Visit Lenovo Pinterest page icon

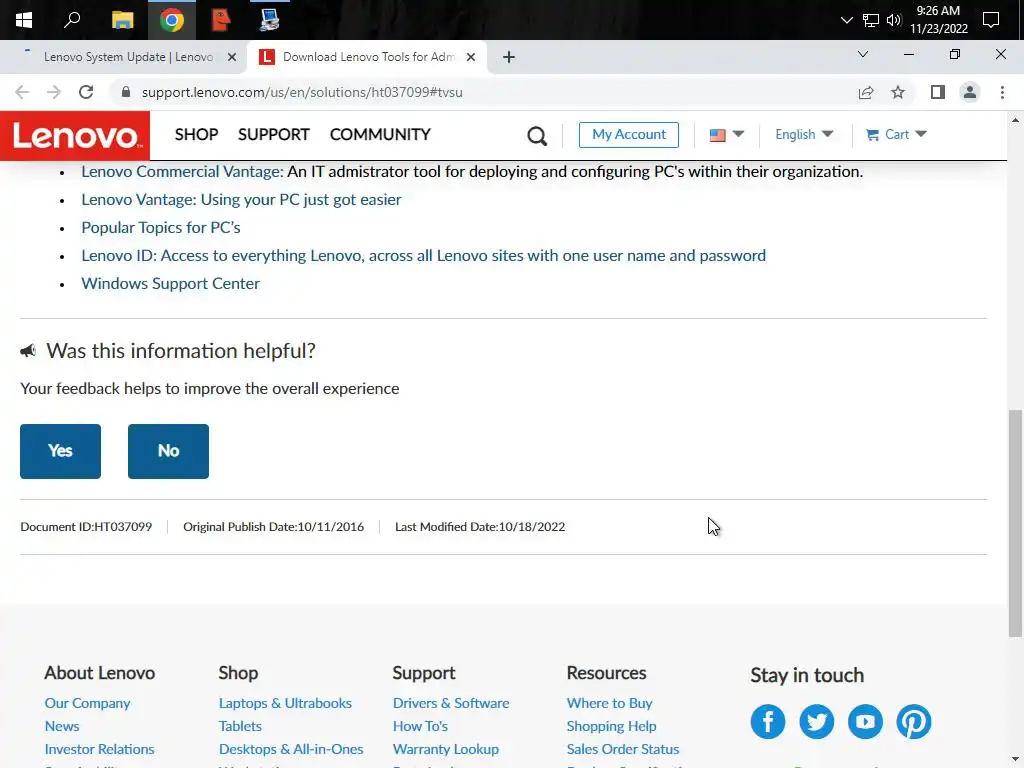point(914,722)
